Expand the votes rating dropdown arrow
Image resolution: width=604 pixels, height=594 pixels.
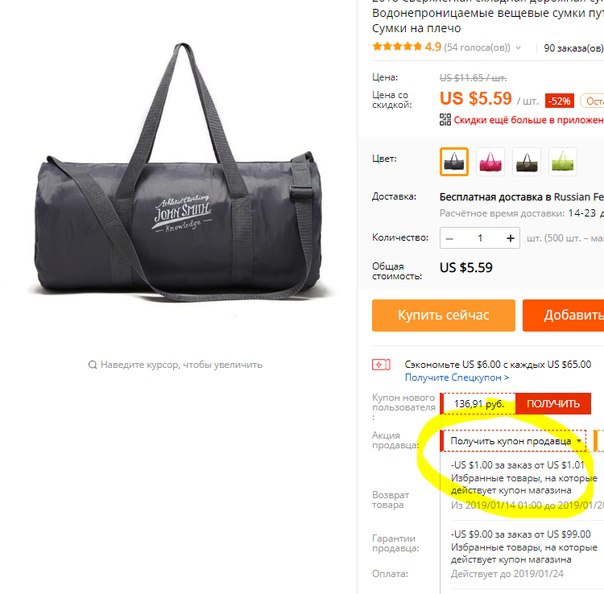pos(518,48)
